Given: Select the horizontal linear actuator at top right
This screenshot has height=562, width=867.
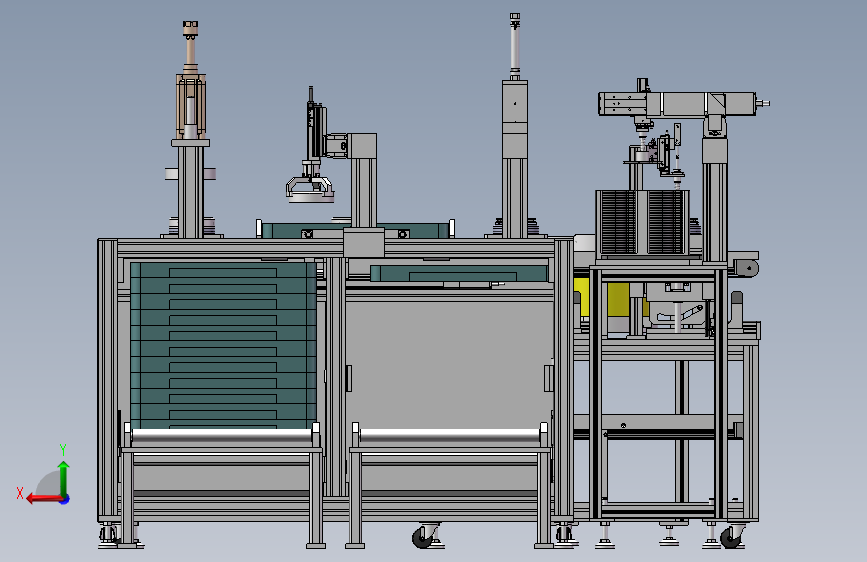Looking at the screenshot, I should [680, 104].
